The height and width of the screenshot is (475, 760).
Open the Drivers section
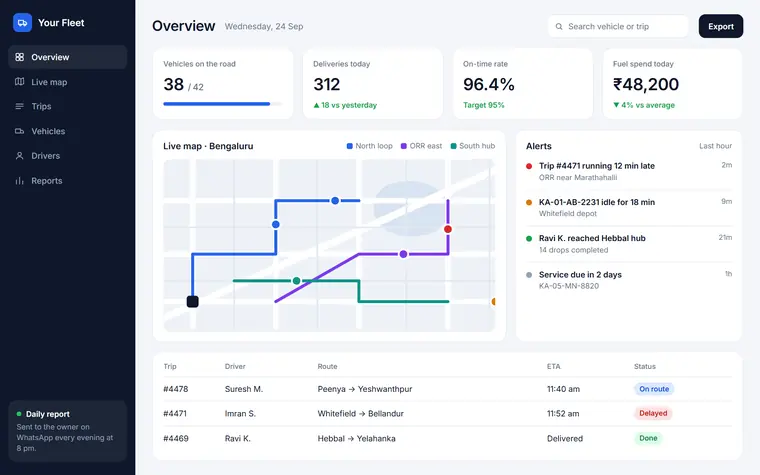(67, 156)
